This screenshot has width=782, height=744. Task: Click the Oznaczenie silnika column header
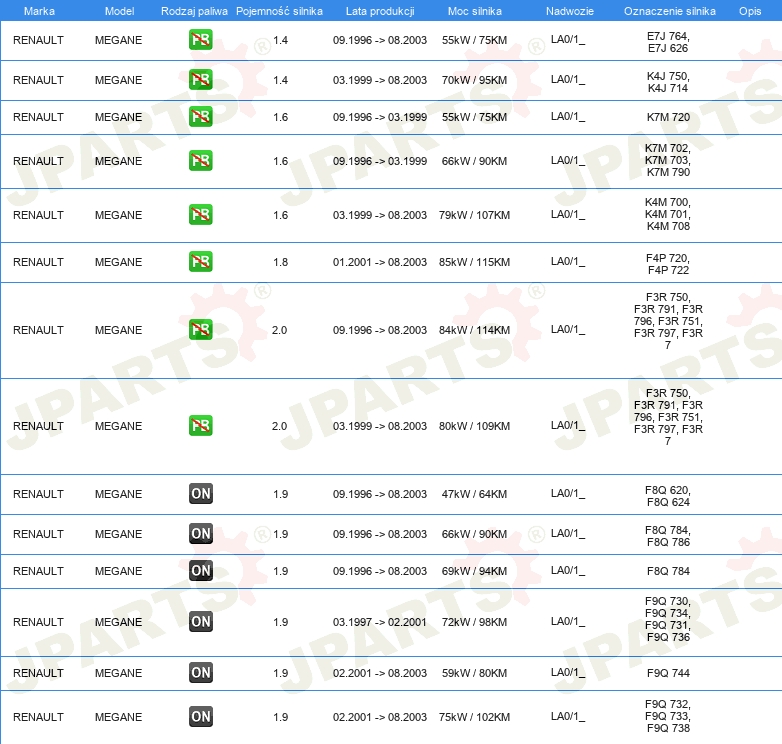coord(669,10)
